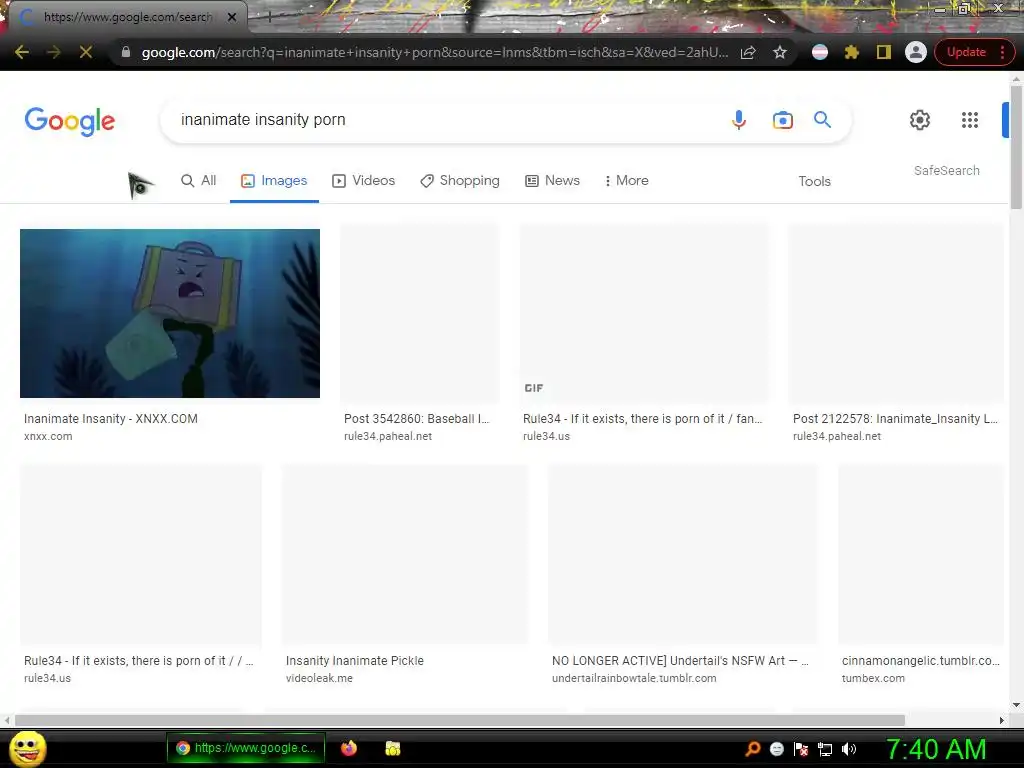Click the round white tray icon
This screenshot has width=1024, height=768.
point(776,749)
